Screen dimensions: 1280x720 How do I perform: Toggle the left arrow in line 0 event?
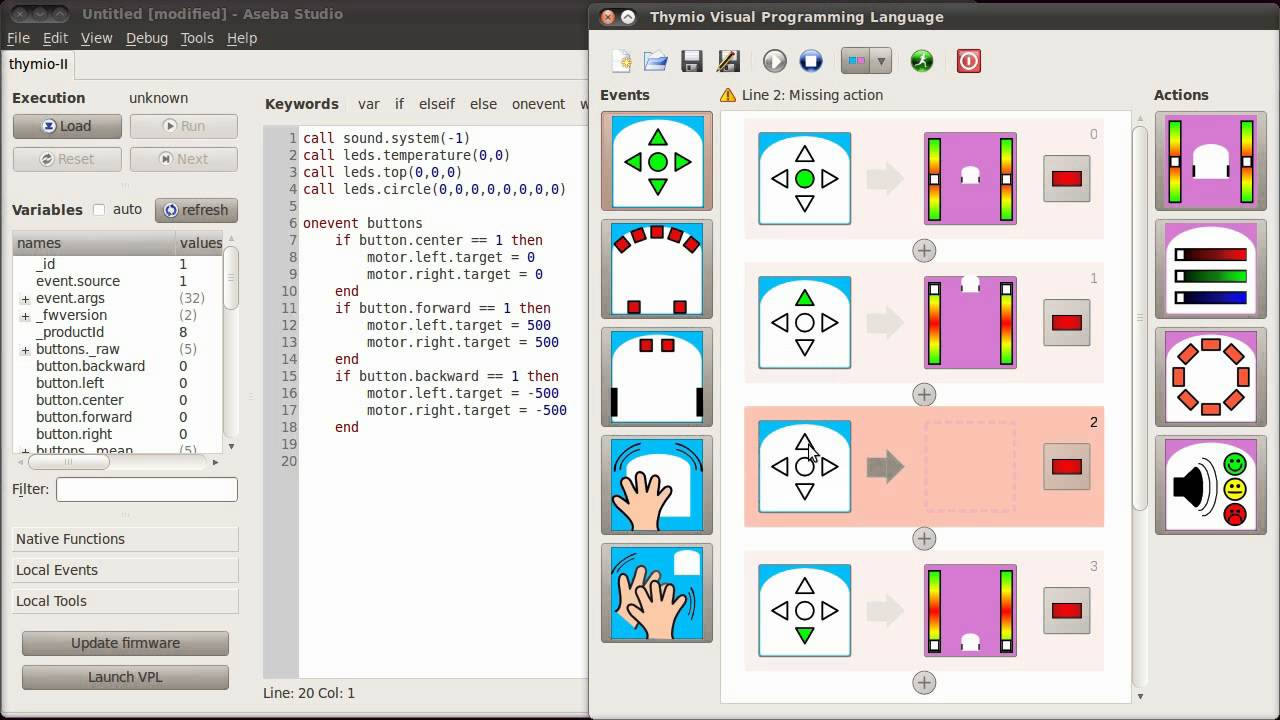[780, 179]
